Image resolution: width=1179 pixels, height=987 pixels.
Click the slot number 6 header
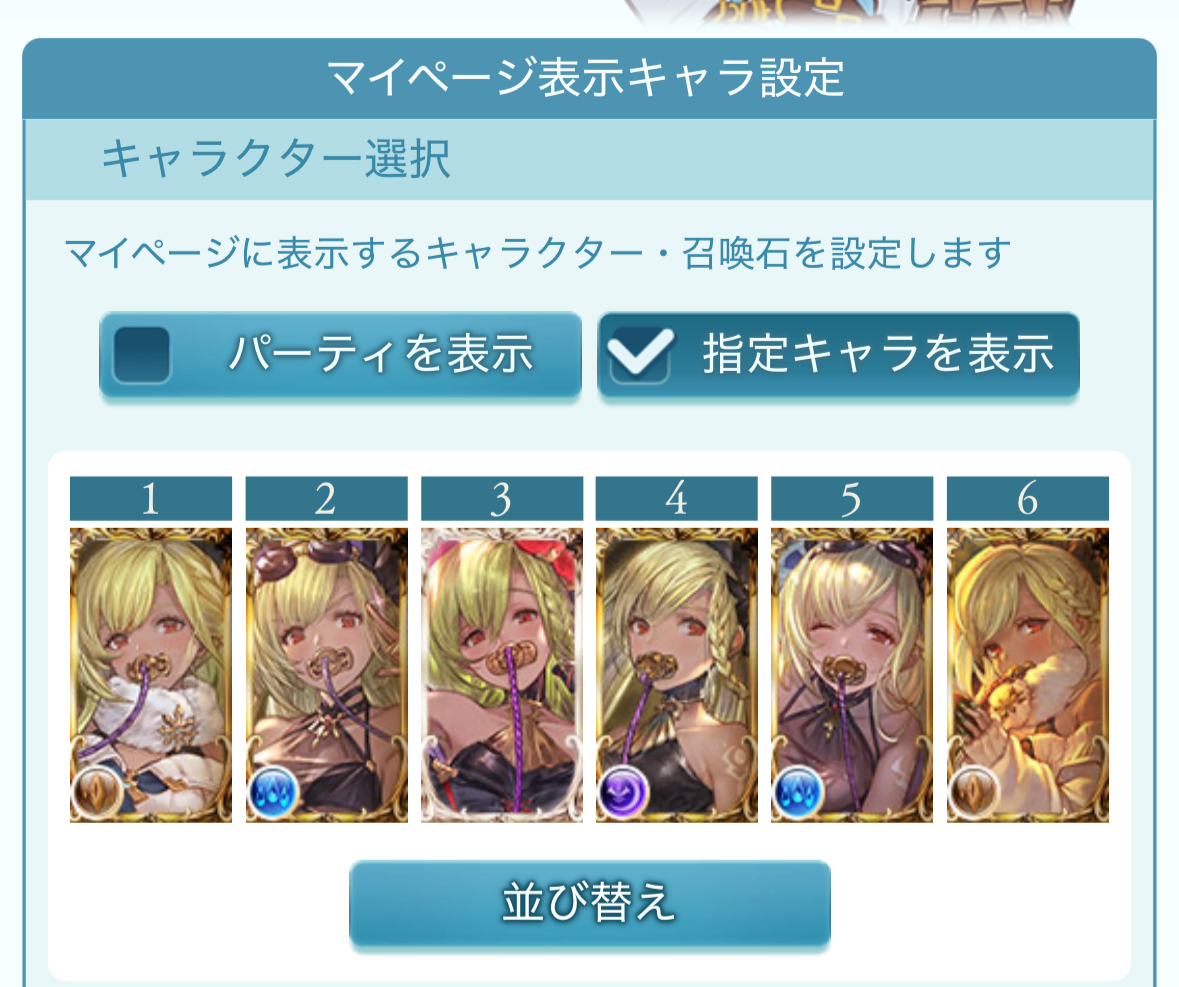(1028, 498)
